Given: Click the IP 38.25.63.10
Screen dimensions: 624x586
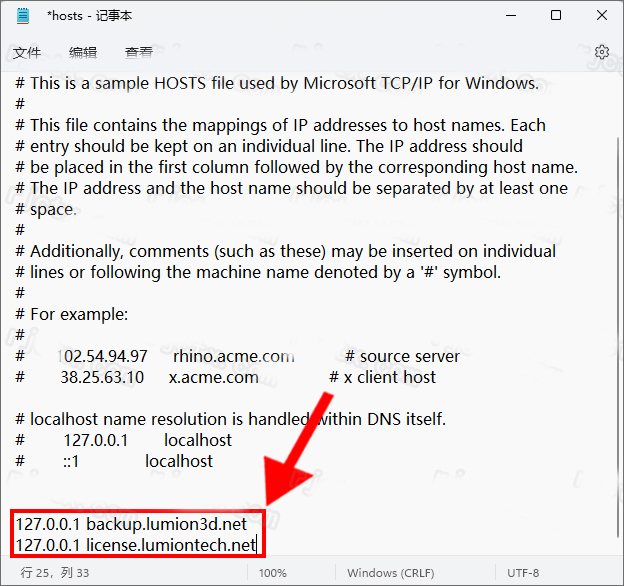Looking at the screenshot, I should 102,377.
